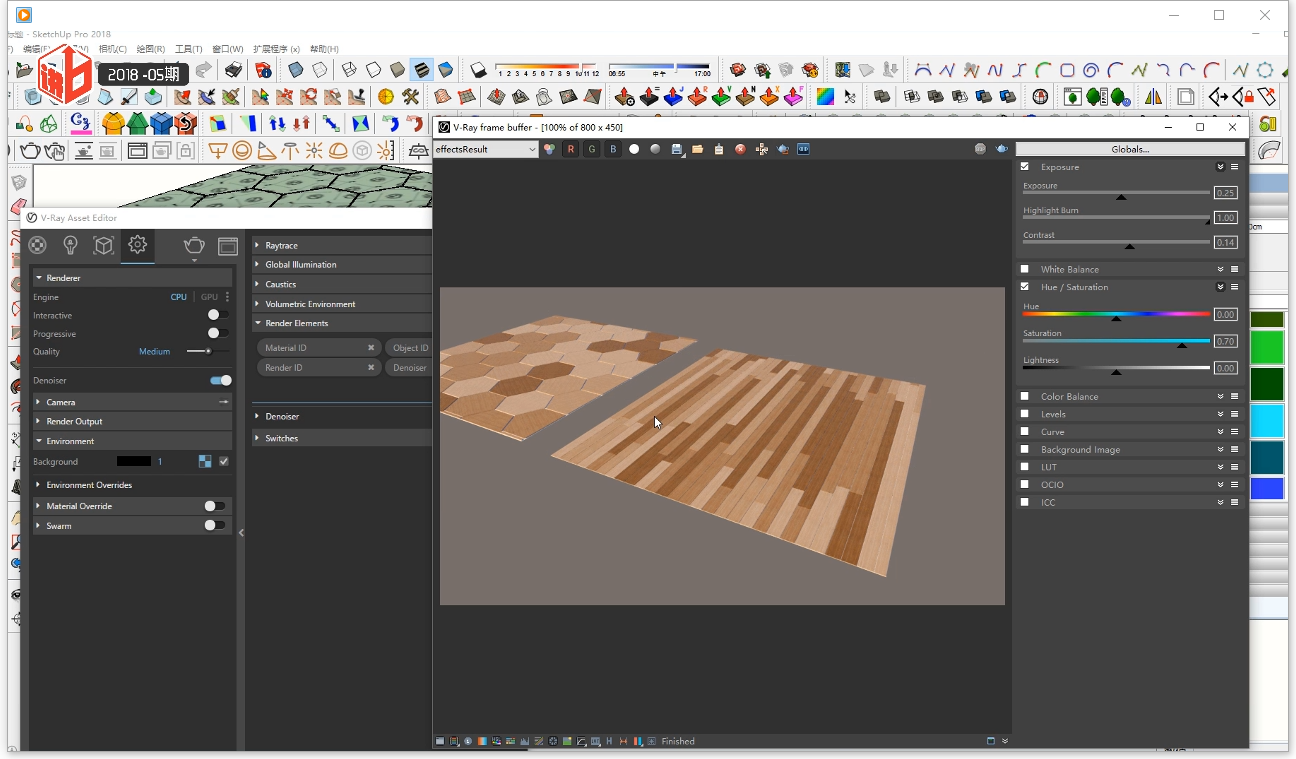Disable the Denoiser switch
The image size is (1296, 759).
point(221,380)
